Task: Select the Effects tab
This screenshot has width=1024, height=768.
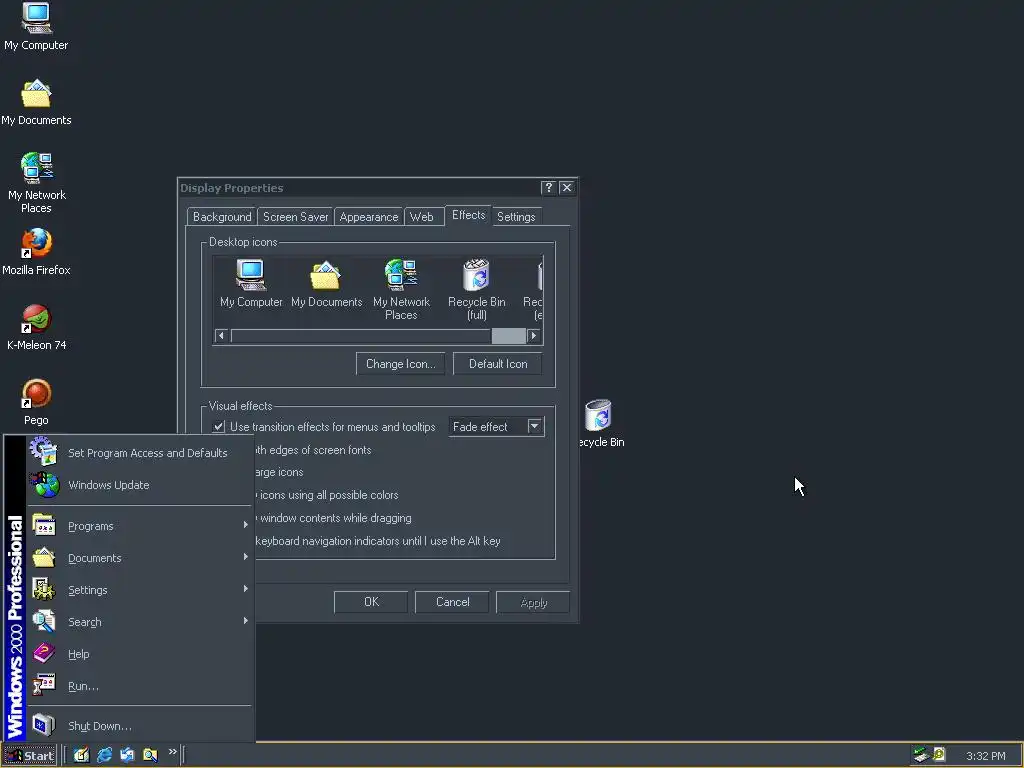Action: [x=468, y=215]
